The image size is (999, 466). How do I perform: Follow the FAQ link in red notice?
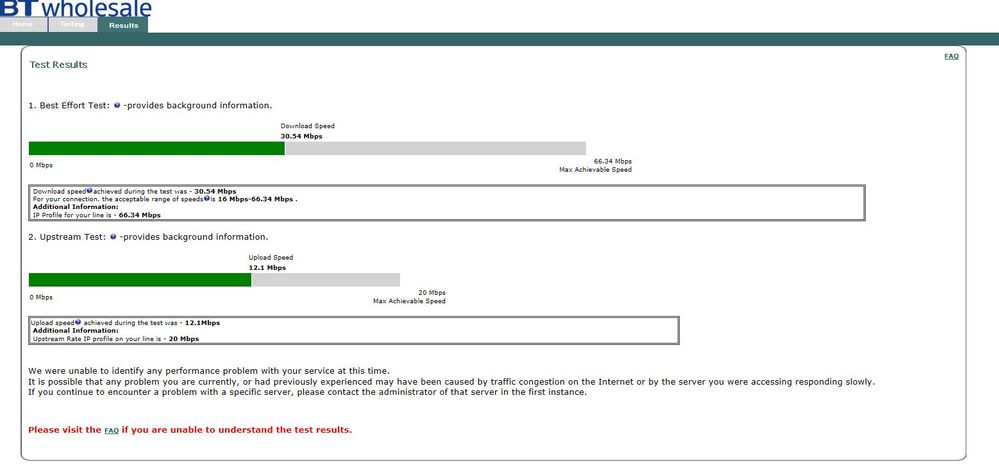[x=111, y=430]
